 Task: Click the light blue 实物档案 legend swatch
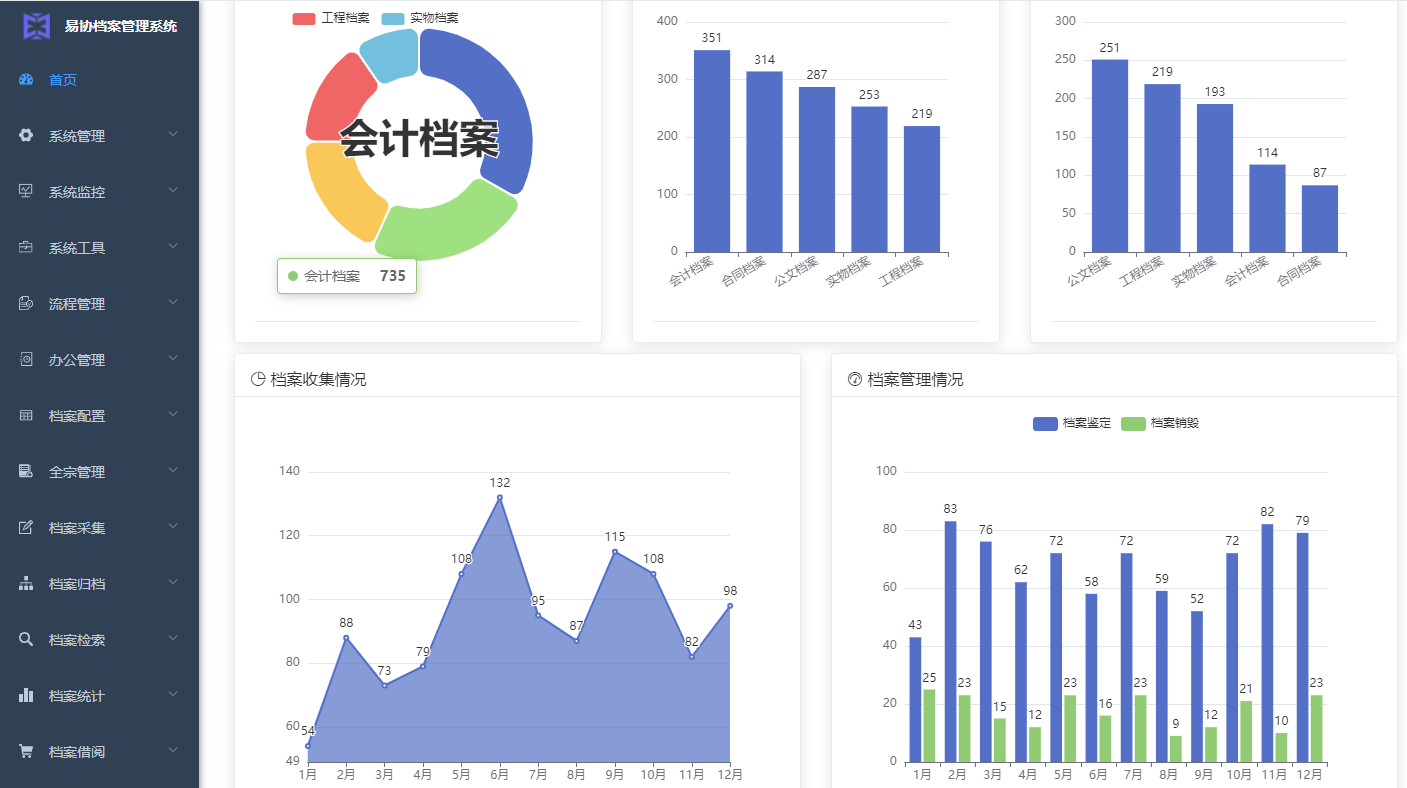coord(393,19)
